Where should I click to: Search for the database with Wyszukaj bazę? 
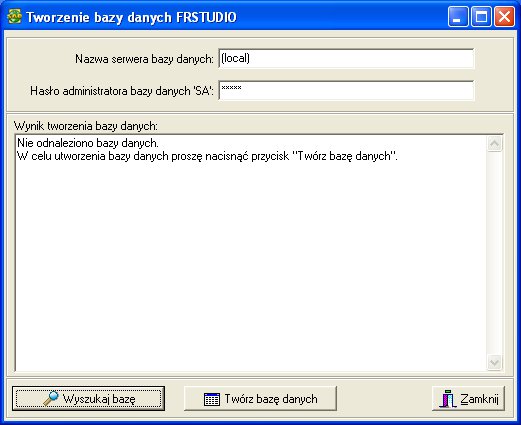click(89, 398)
